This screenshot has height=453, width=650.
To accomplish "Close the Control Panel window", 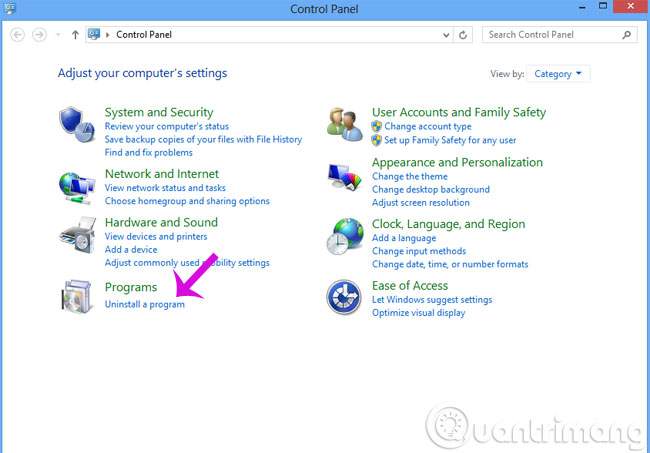I will pos(631,6).
